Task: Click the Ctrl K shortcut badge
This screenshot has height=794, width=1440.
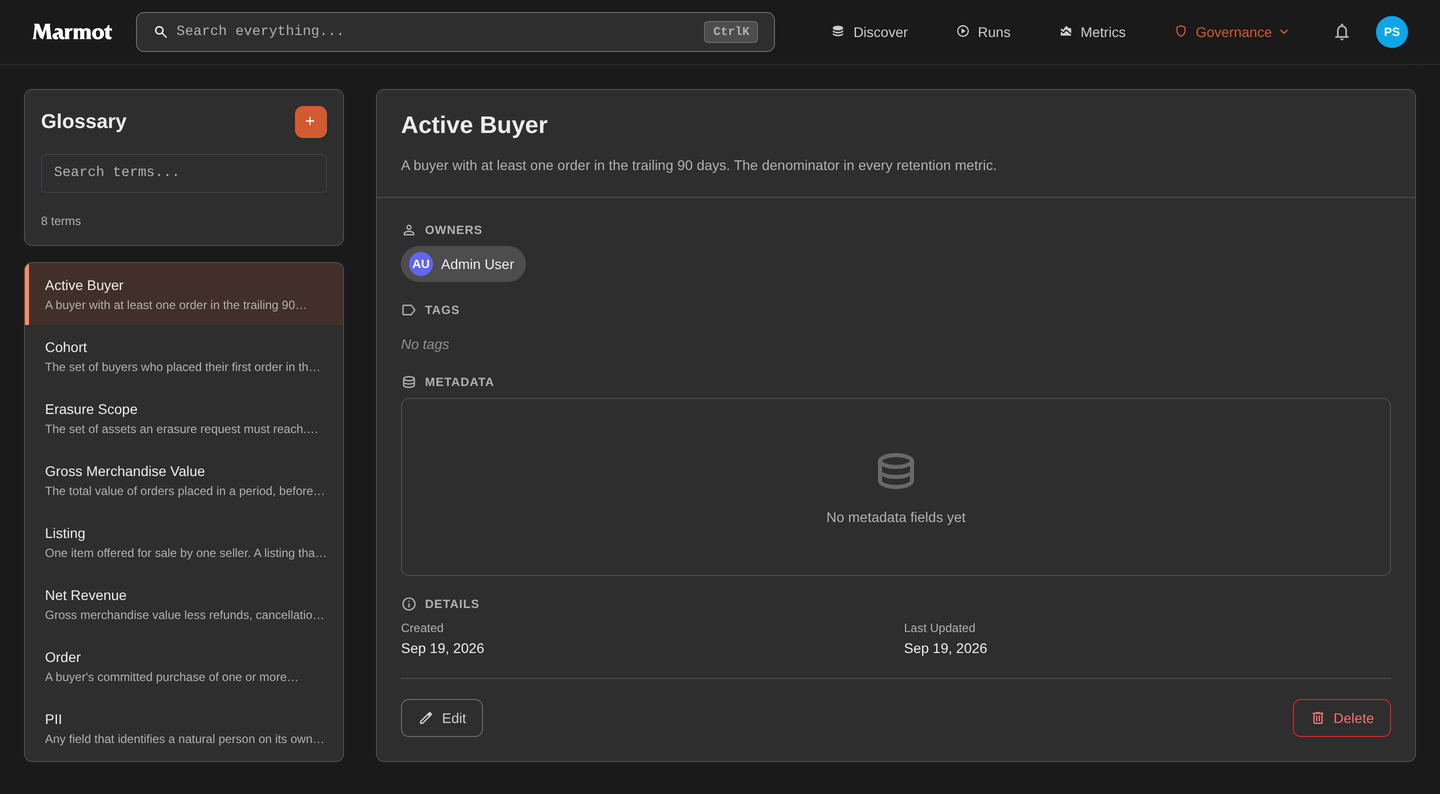Action: pos(731,32)
